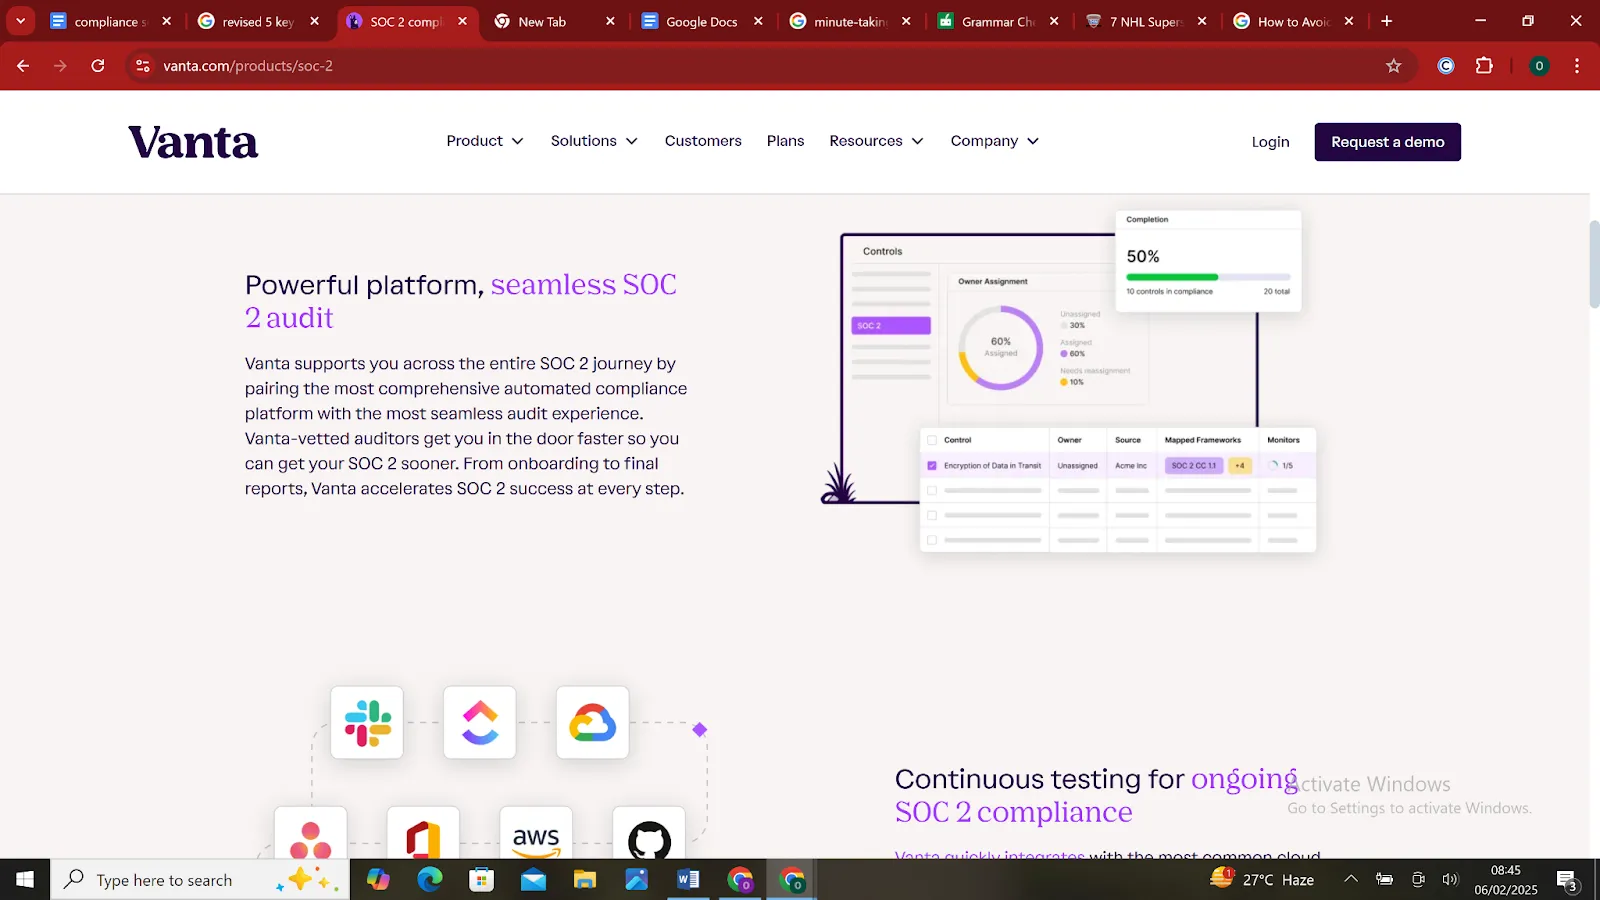The image size is (1600, 900).
Task: Click the GitHub integration icon
Action: tap(649, 835)
